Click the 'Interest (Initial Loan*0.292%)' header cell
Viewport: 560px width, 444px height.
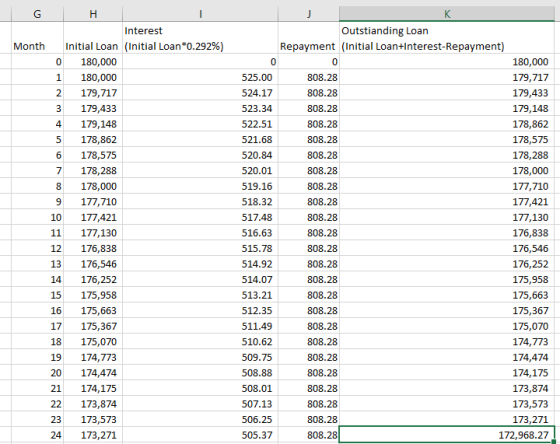pyautogui.click(x=200, y=38)
